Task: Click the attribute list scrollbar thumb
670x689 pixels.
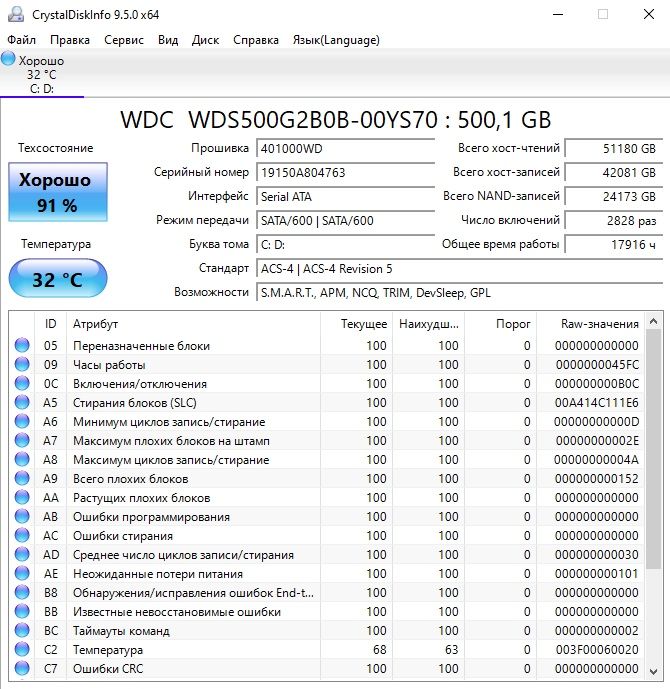Action: tap(653, 449)
